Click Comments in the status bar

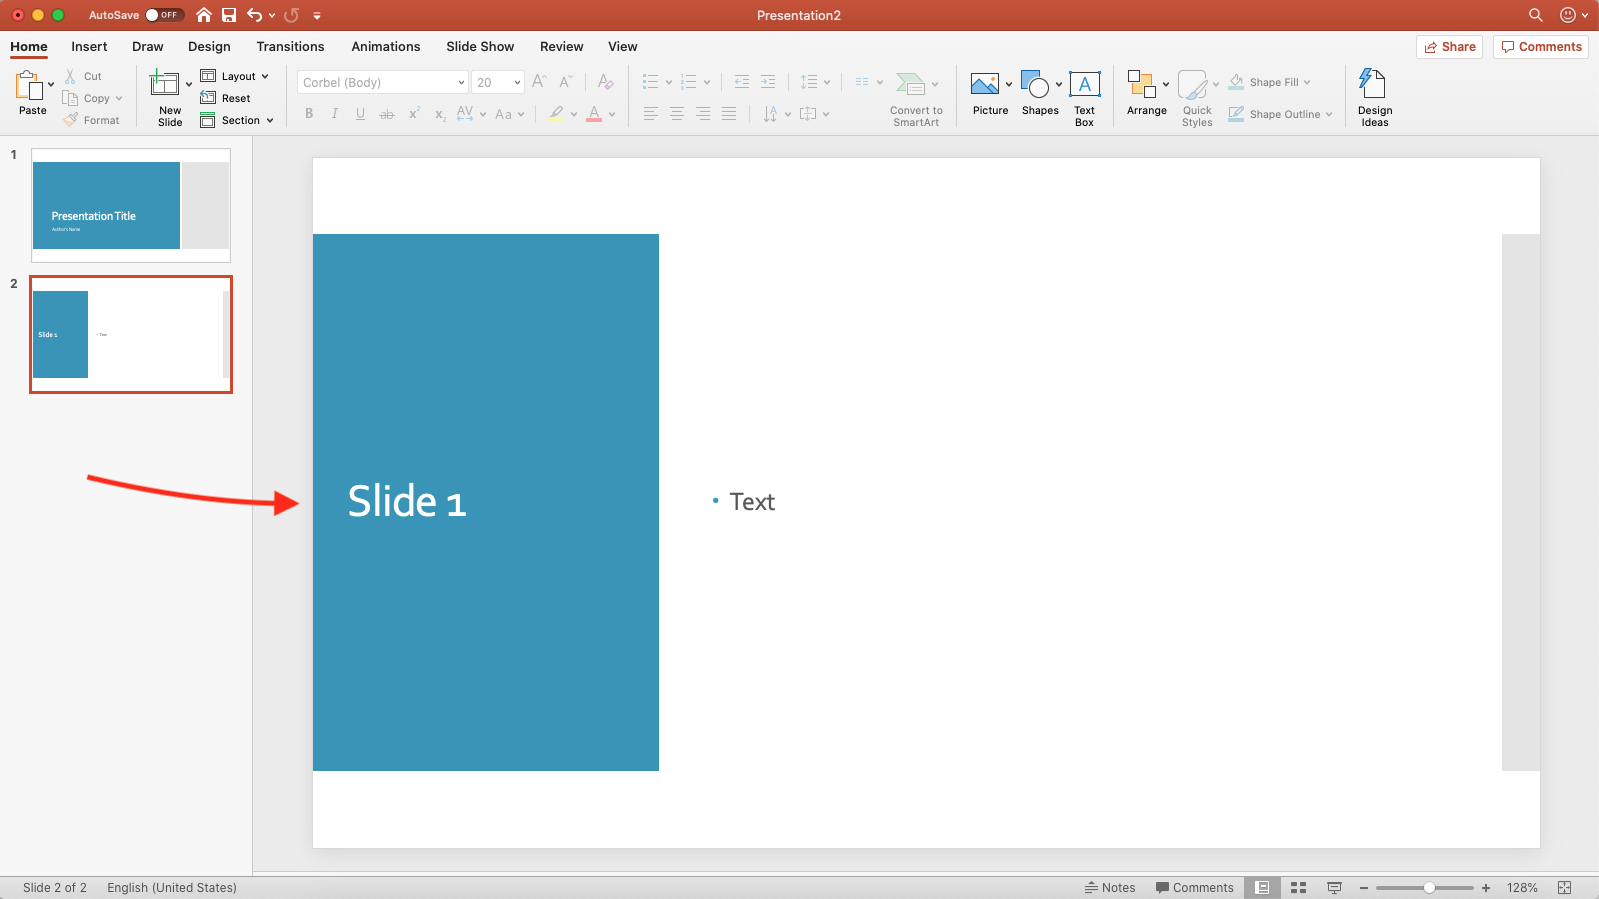(x=1195, y=888)
